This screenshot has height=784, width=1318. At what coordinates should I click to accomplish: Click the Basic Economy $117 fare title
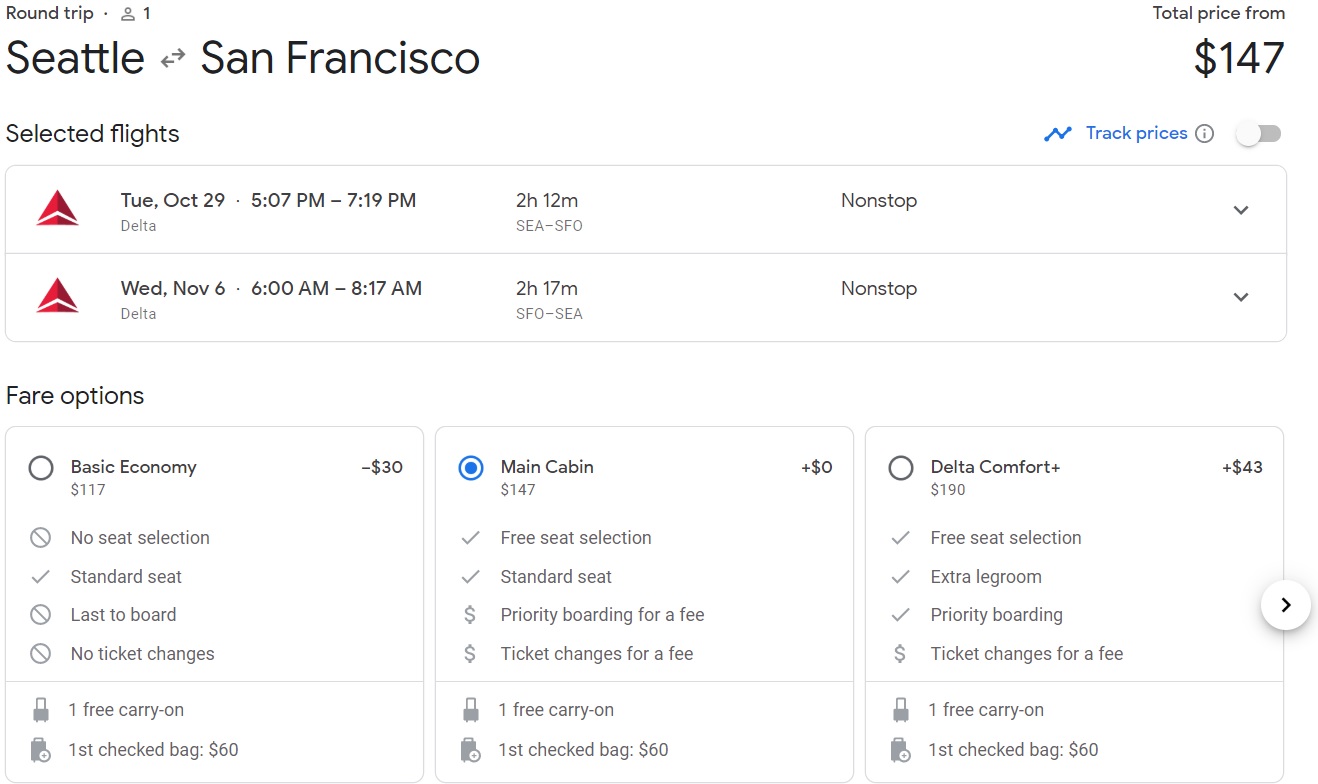tap(133, 467)
